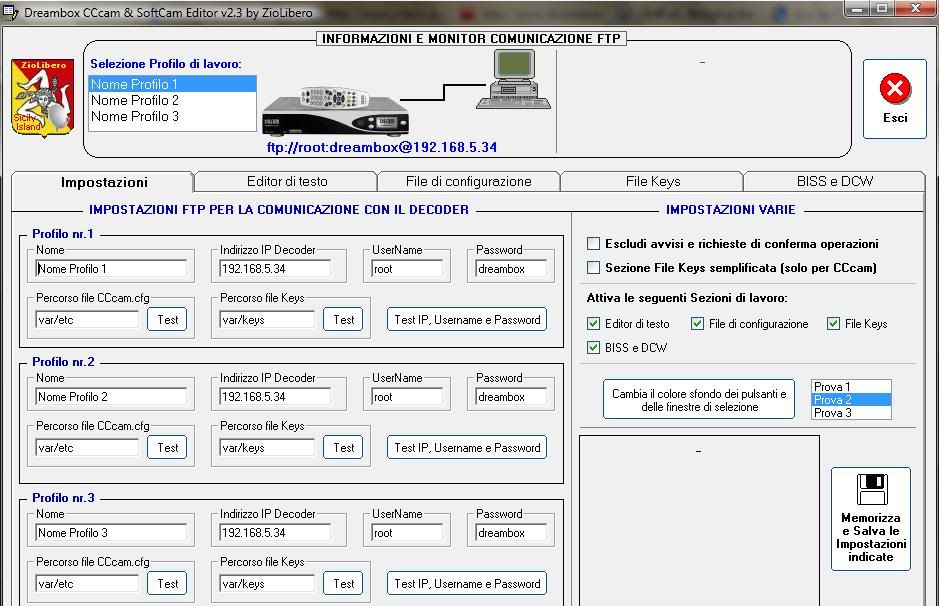Test Keys path for Profilo nr.1

pyautogui.click(x=344, y=320)
